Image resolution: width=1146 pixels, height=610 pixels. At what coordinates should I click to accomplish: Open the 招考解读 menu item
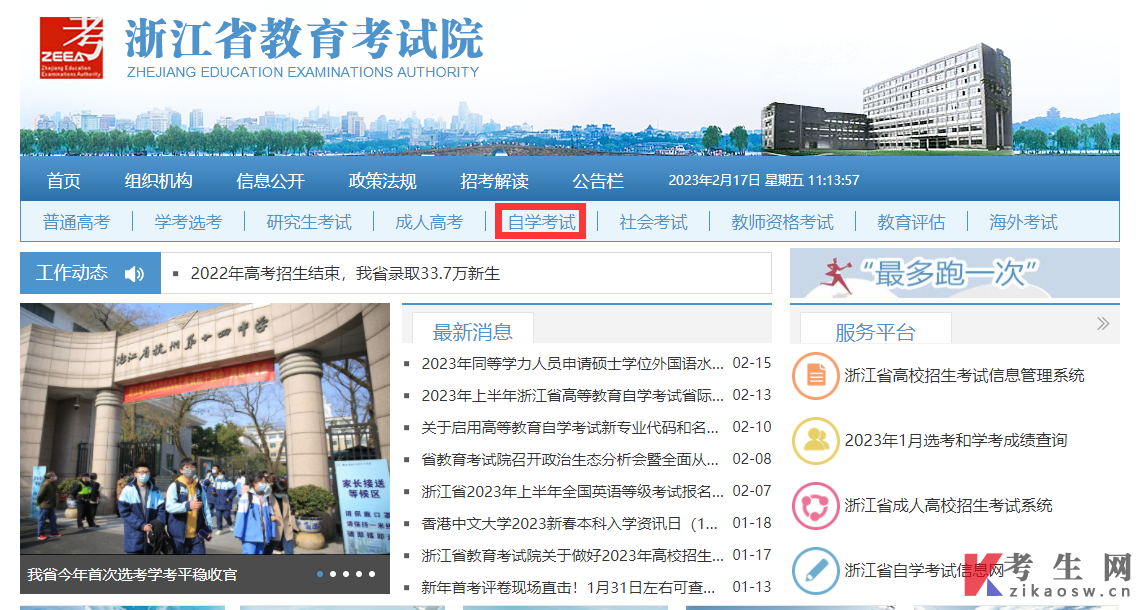(x=495, y=180)
